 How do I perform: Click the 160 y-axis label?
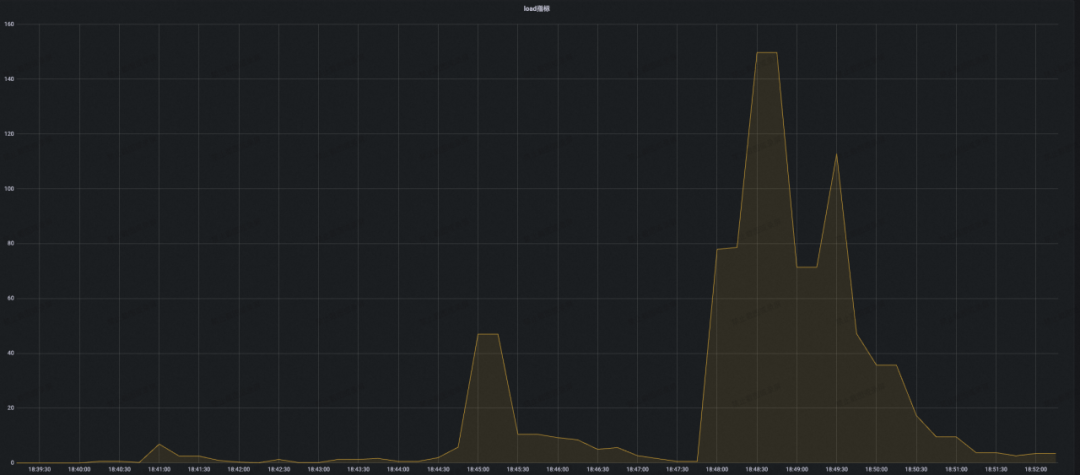click(x=9, y=24)
